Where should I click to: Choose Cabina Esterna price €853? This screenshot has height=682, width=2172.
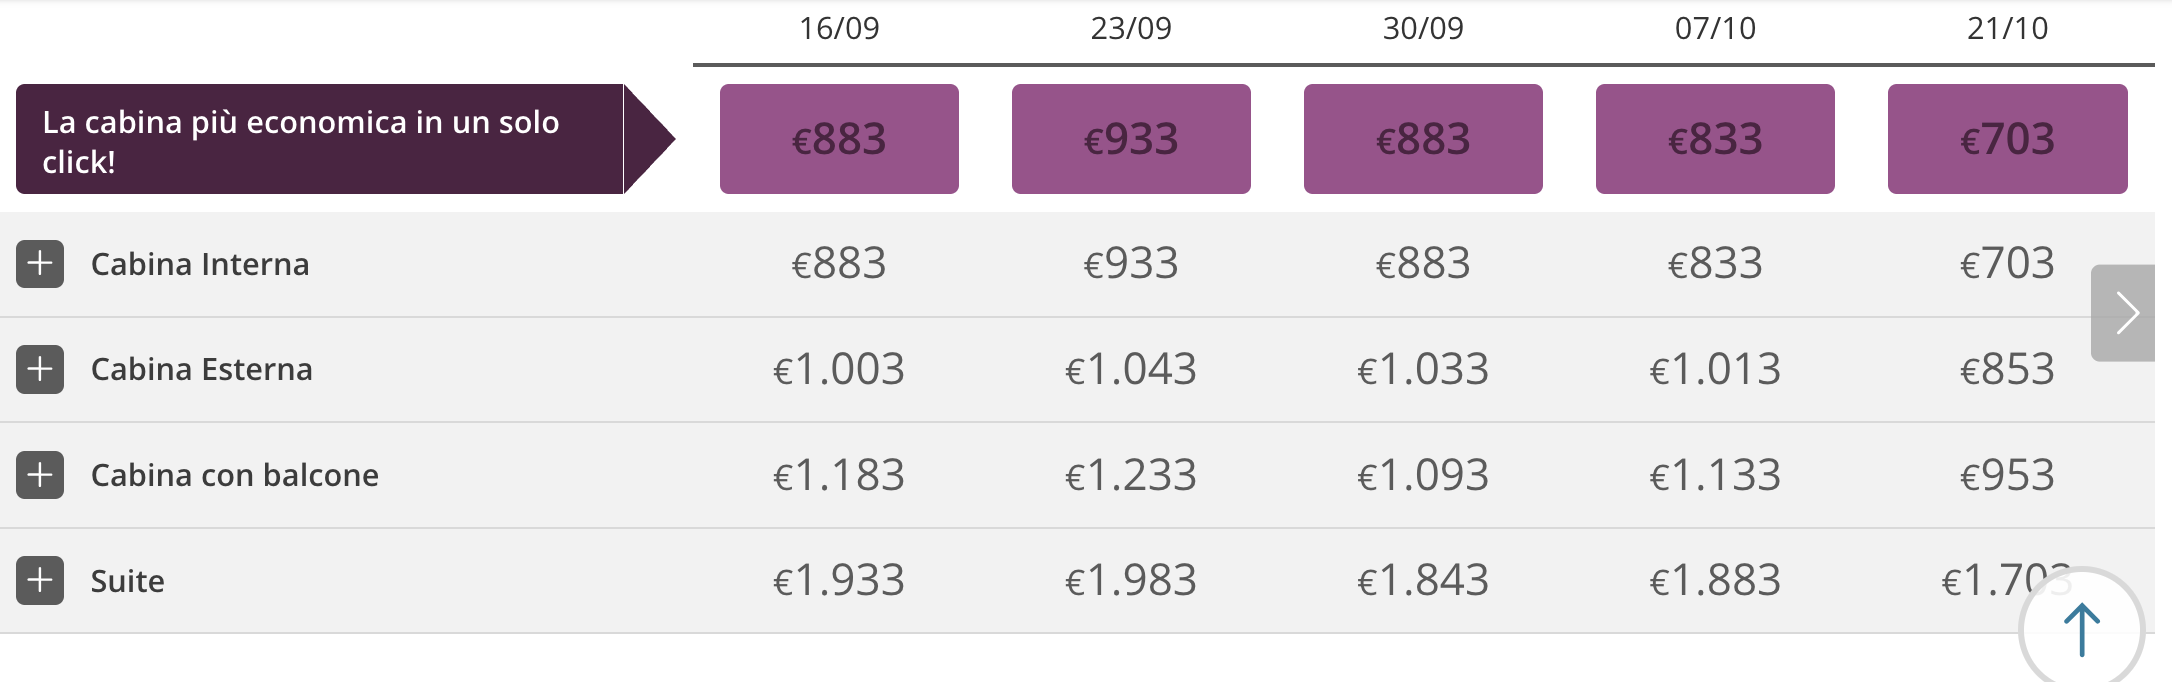[x=2007, y=369]
